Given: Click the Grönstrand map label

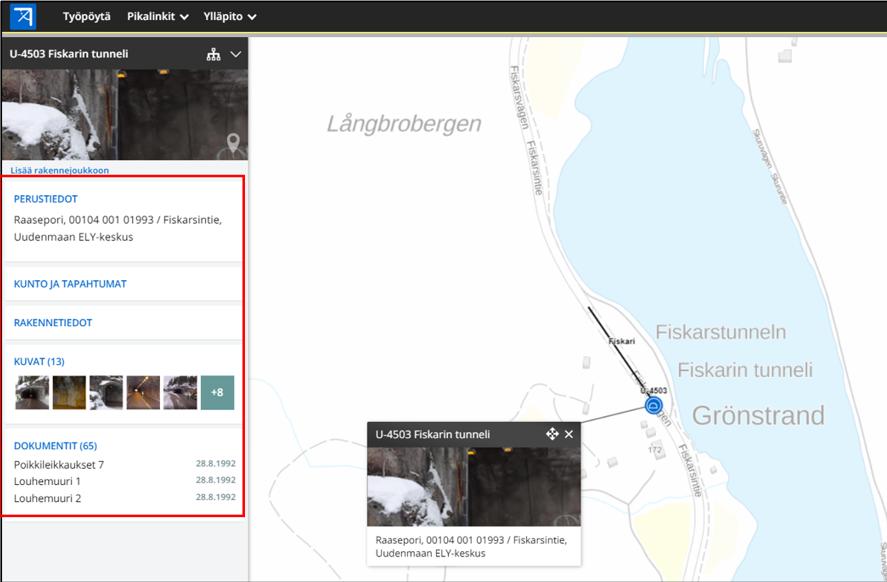Looking at the screenshot, I should (x=758, y=416).
